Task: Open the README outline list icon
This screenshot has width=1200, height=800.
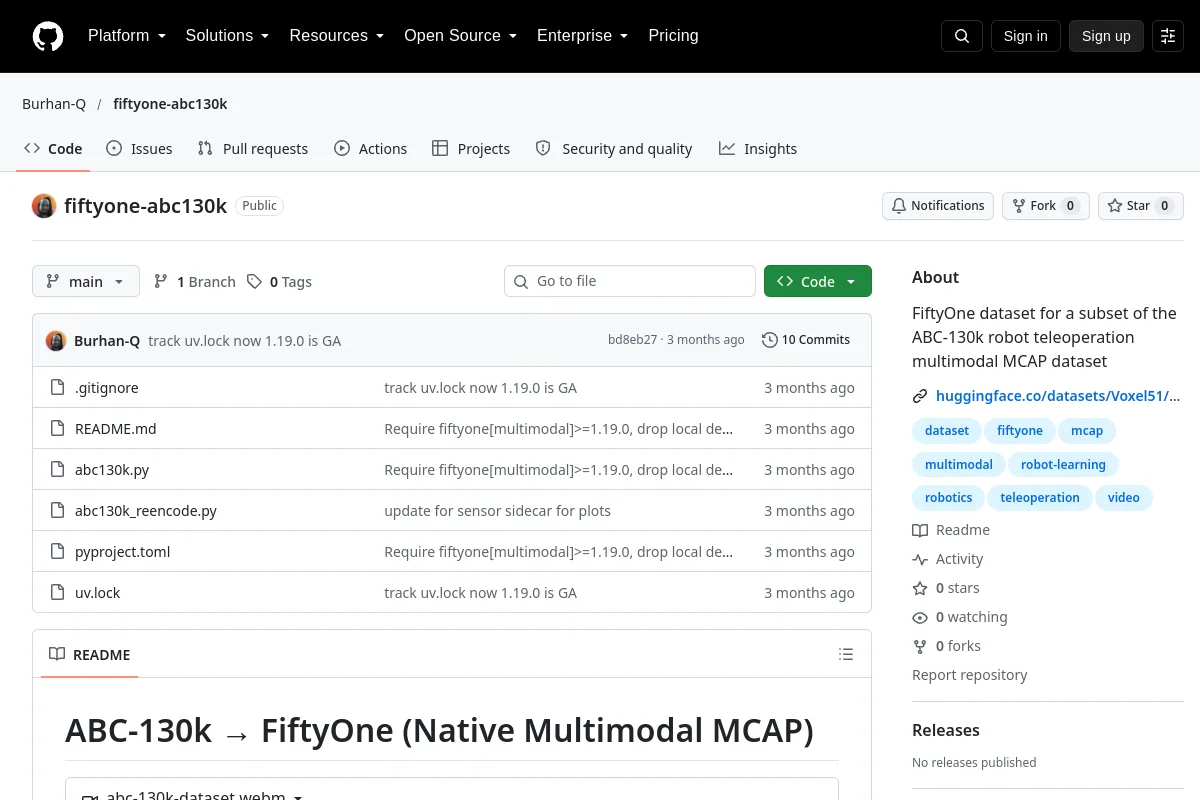Action: (846, 655)
